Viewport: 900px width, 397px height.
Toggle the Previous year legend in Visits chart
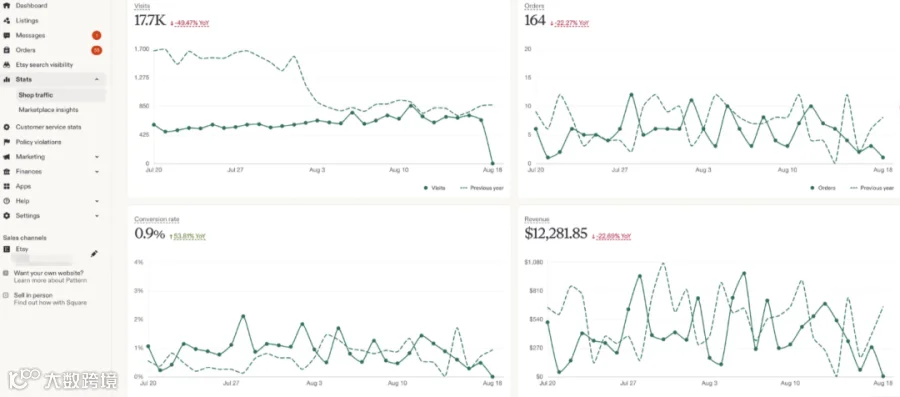481,188
